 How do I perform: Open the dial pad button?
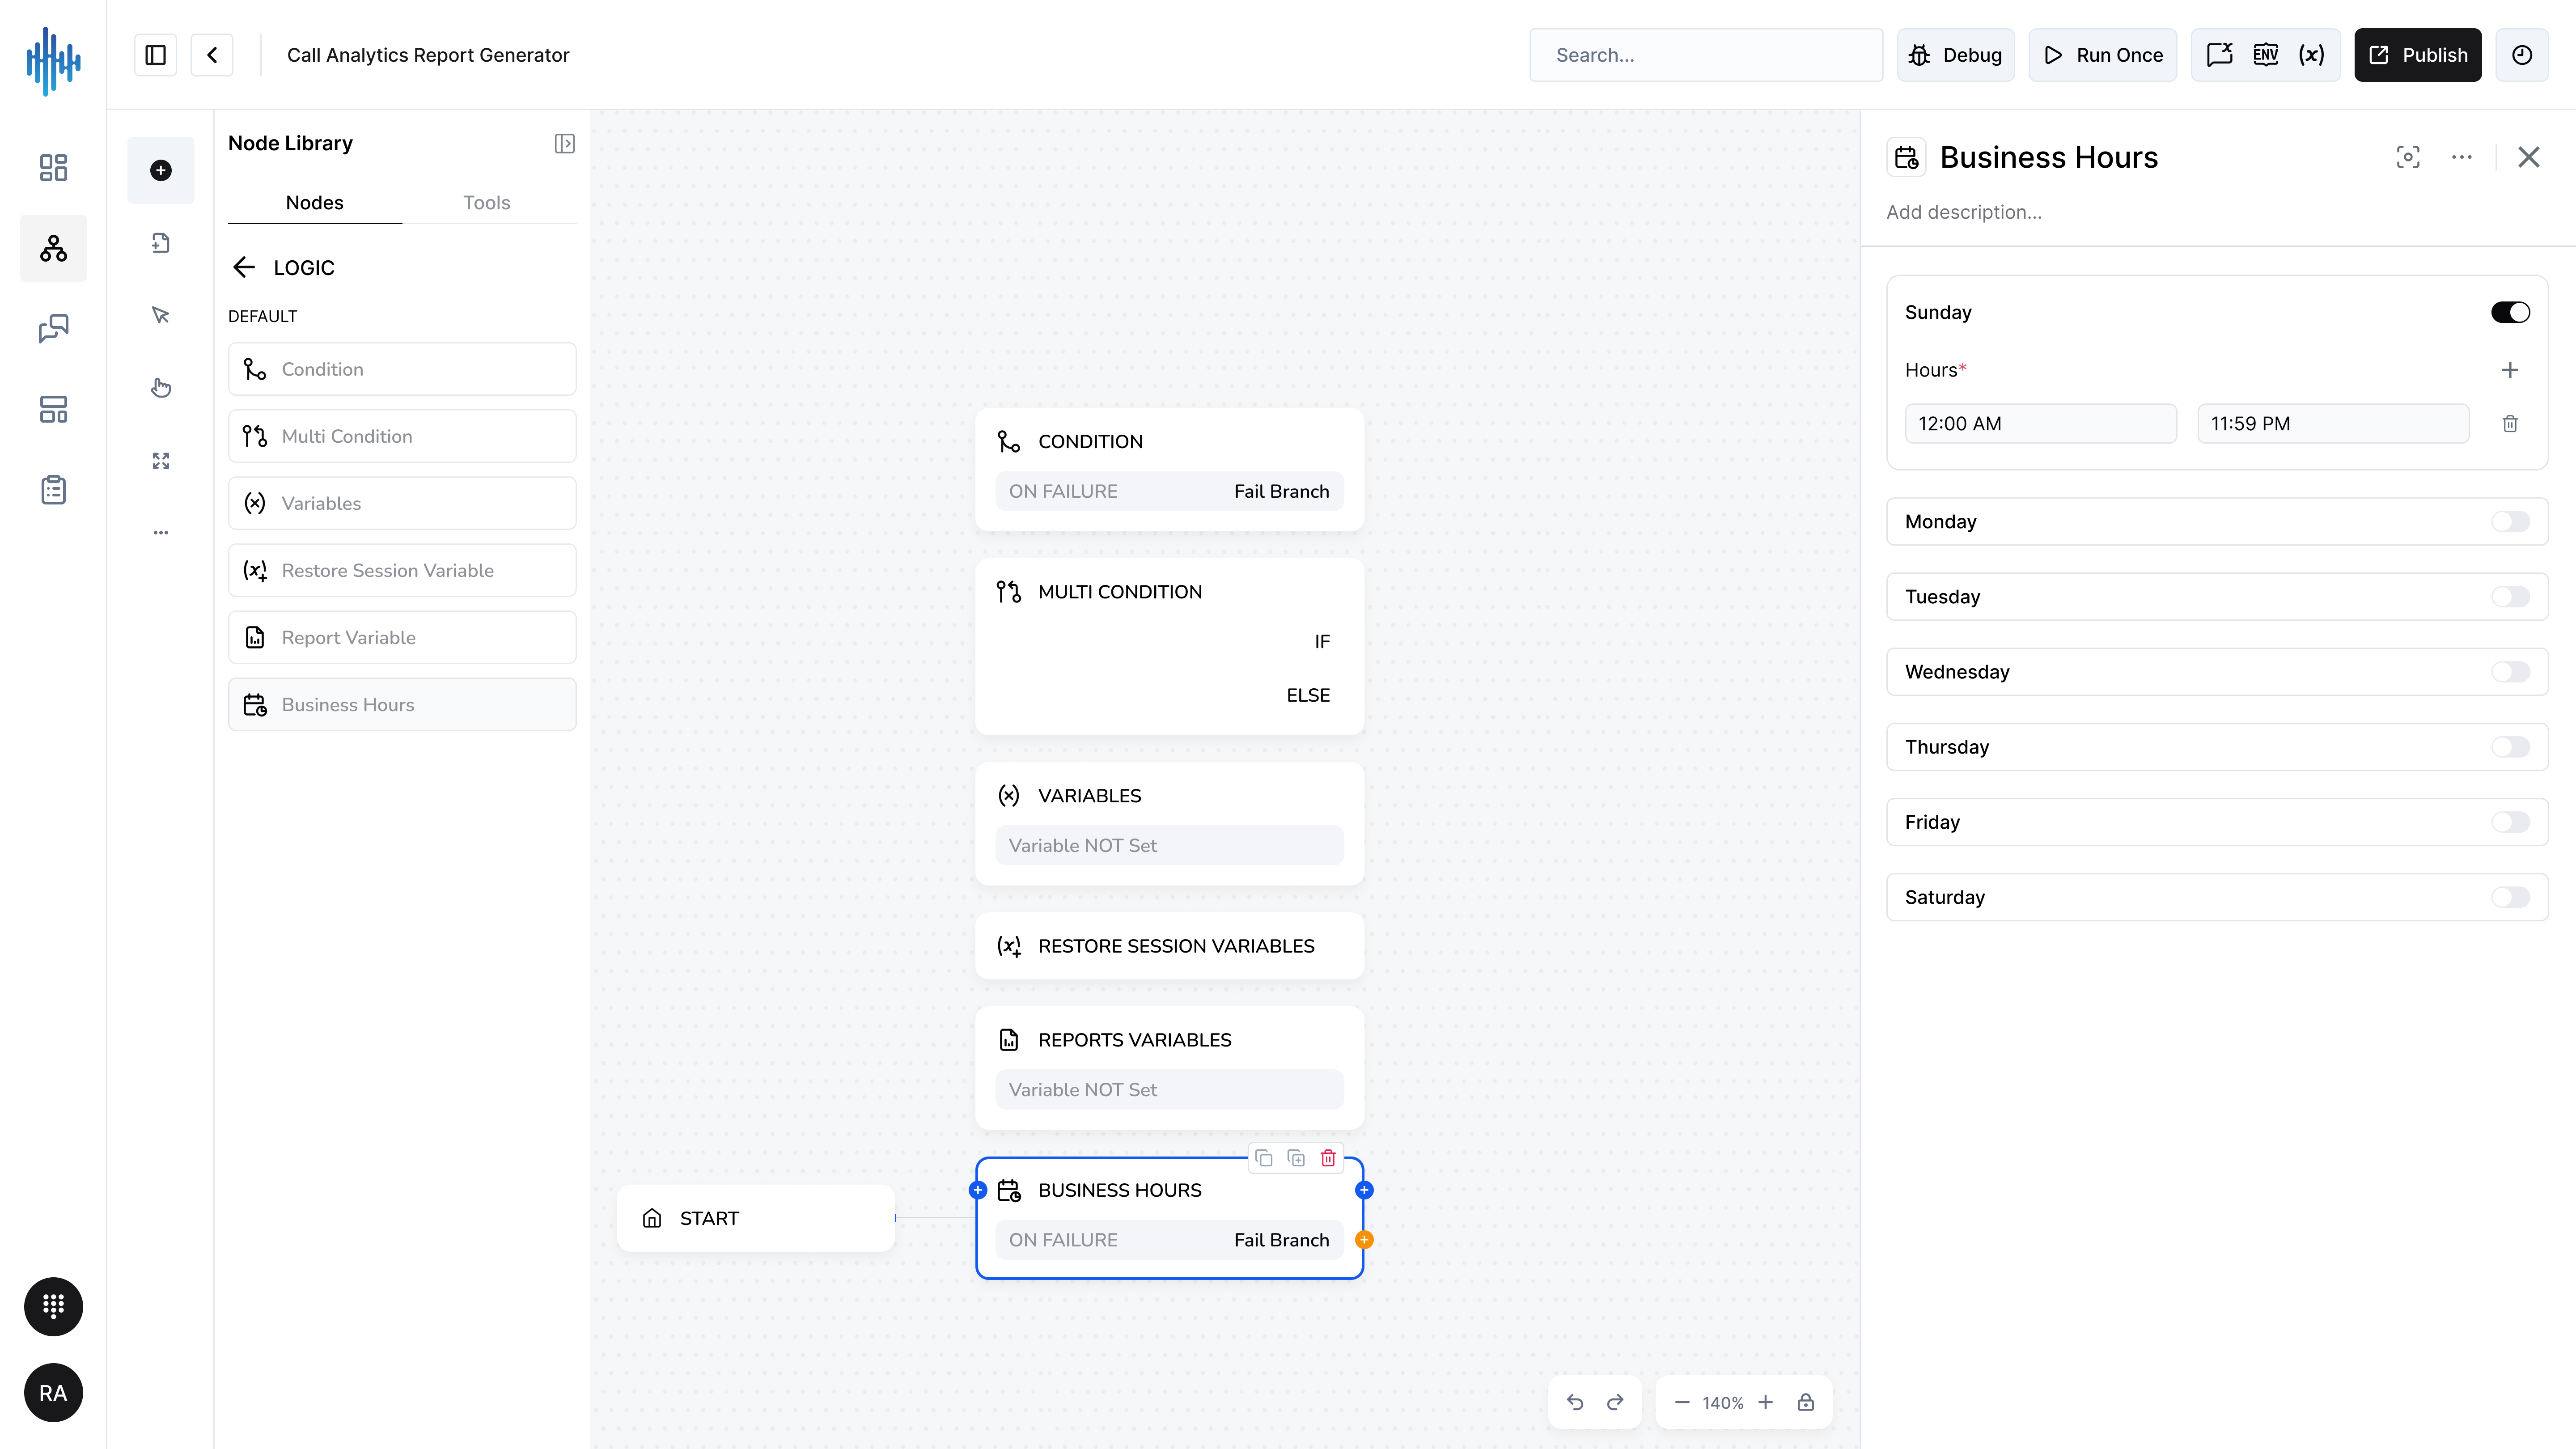pyautogui.click(x=53, y=1306)
